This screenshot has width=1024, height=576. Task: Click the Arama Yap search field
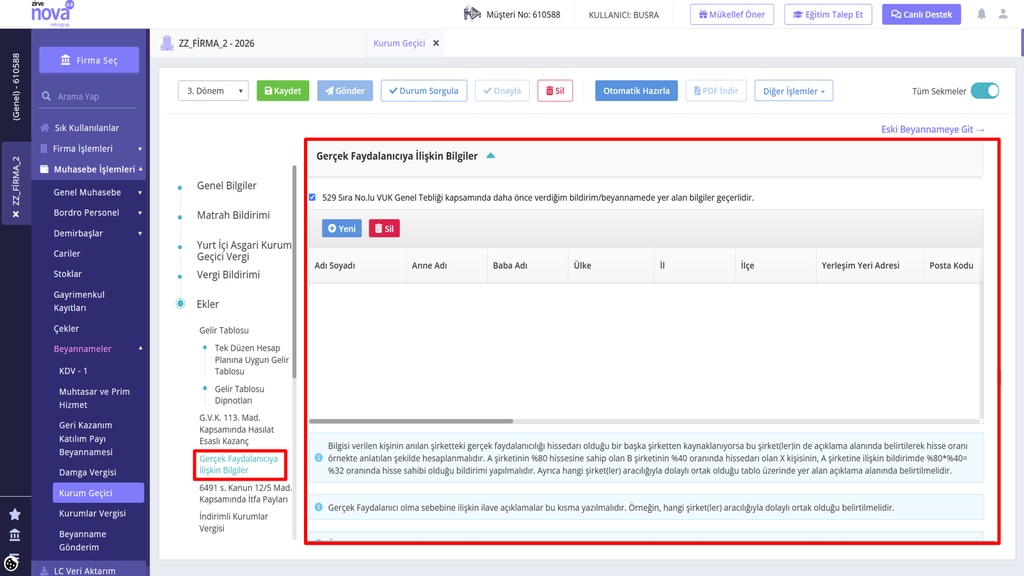89,97
